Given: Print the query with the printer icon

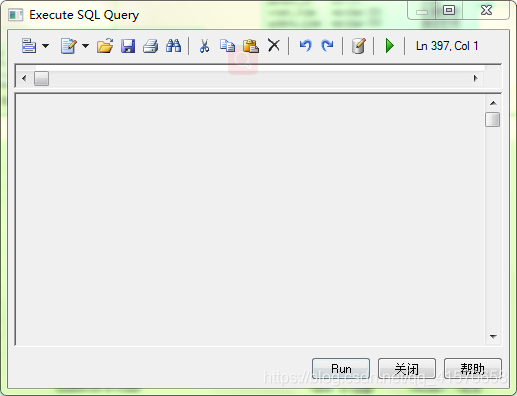Looking at the screenshot, I should [x=151, y=46].
